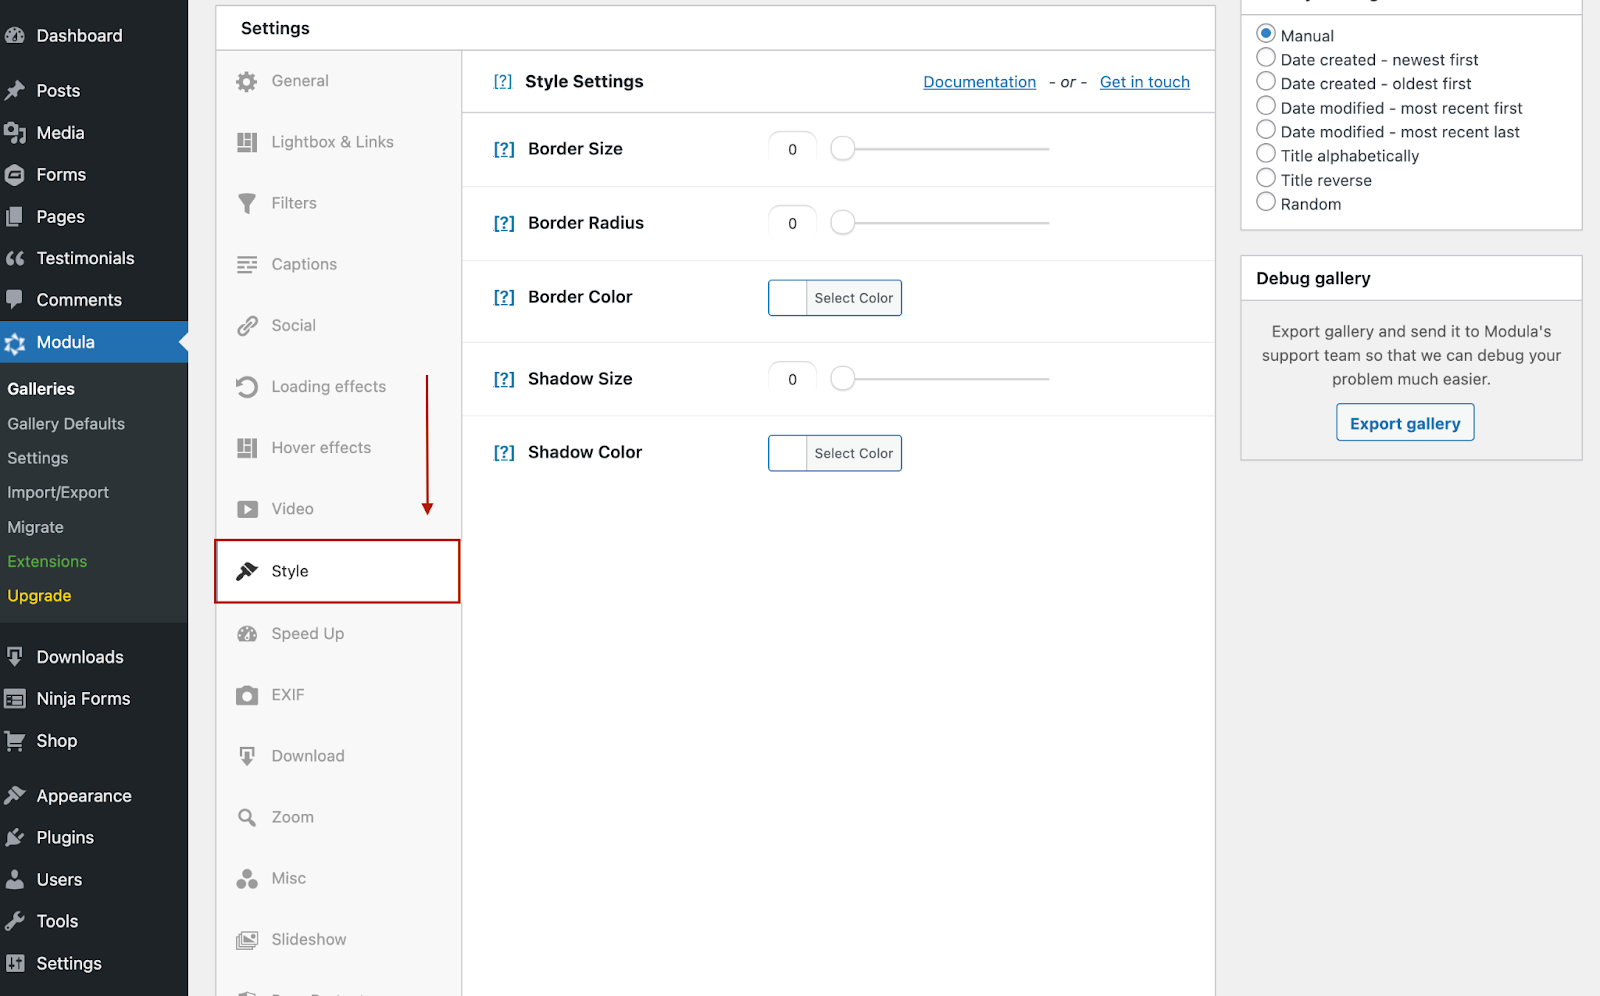Show help tooltip for Border Radius
This screenshot has height=996, width=1600.
pos(504,223)
